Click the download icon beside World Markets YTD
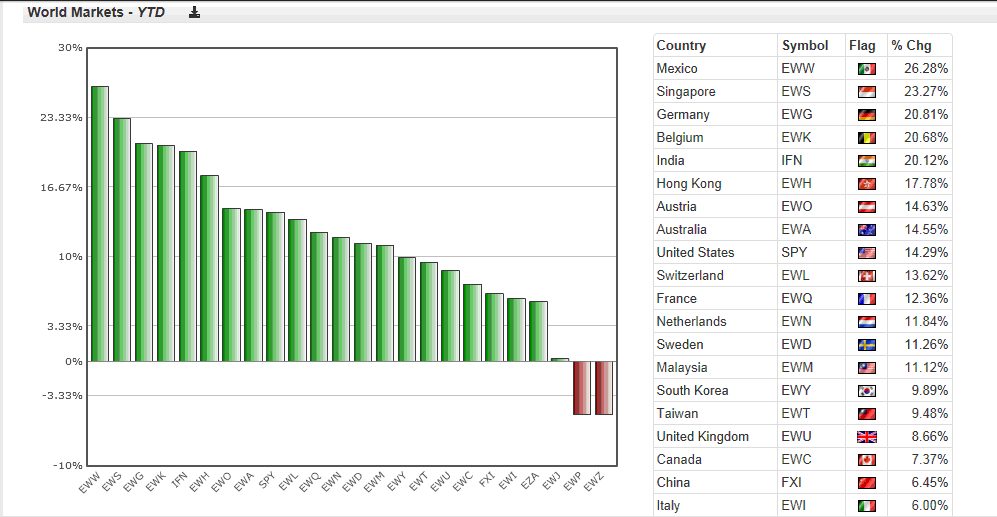Image resolution: width=997 pixels, height=517 pixels. 195,12
